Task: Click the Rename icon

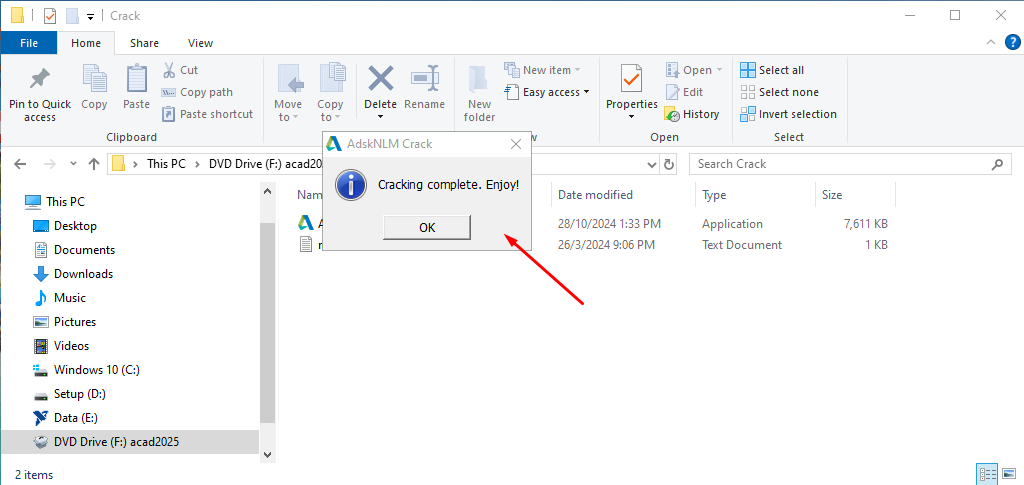Action: pos(424,79)
